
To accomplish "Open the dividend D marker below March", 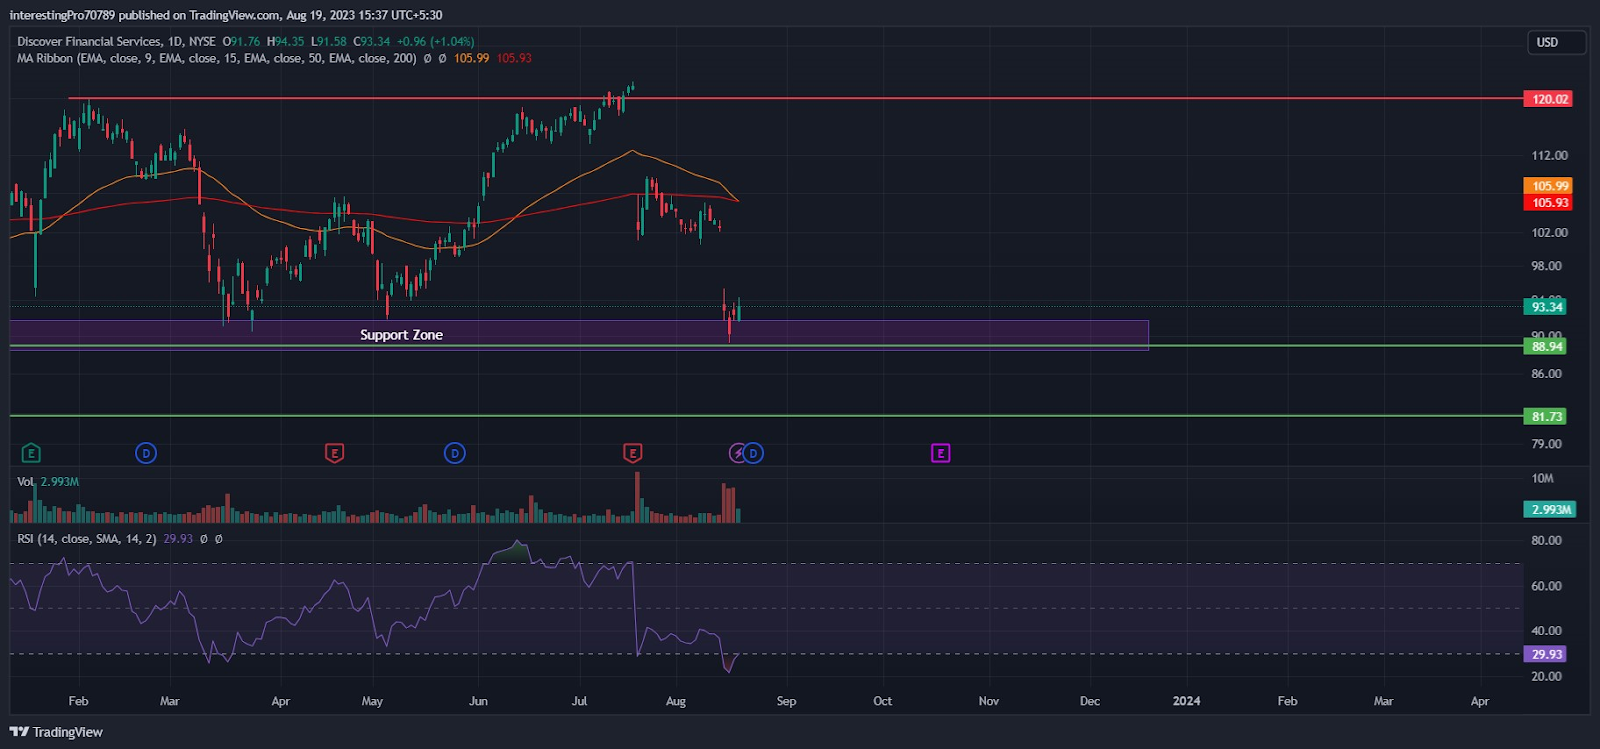I will click(x=146, y=454).
